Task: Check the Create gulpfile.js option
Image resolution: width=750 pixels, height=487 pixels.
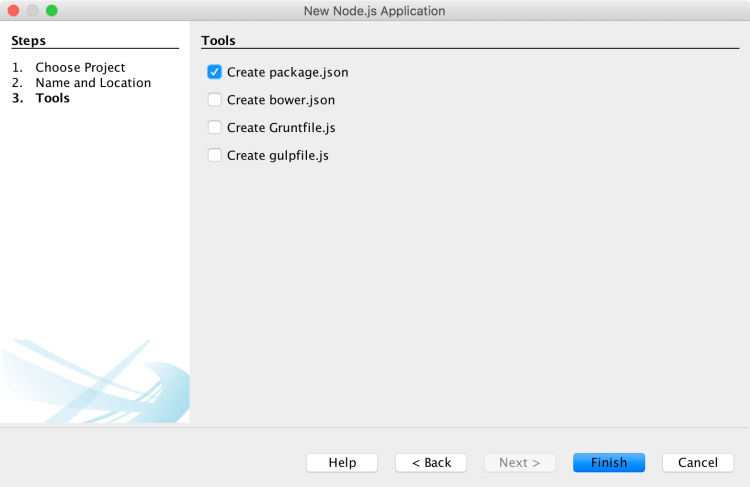Action: click(214, 155)
